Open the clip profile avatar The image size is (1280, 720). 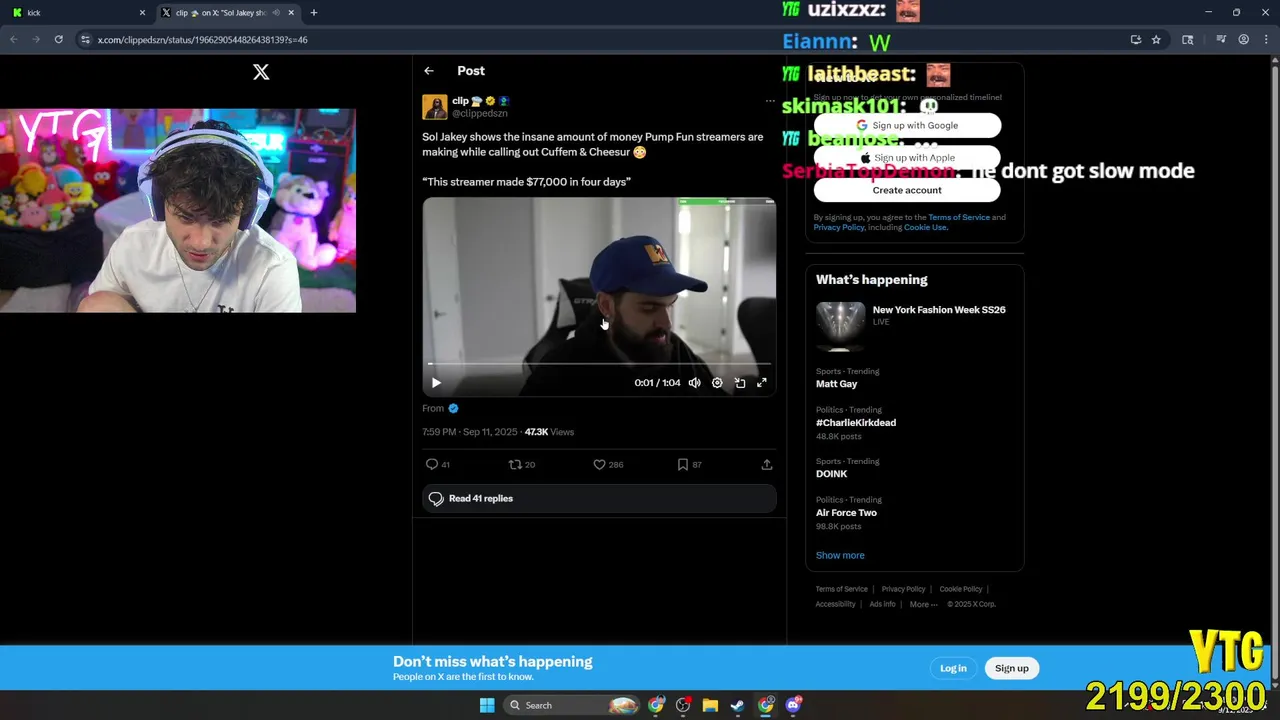(x=434, y=107)
